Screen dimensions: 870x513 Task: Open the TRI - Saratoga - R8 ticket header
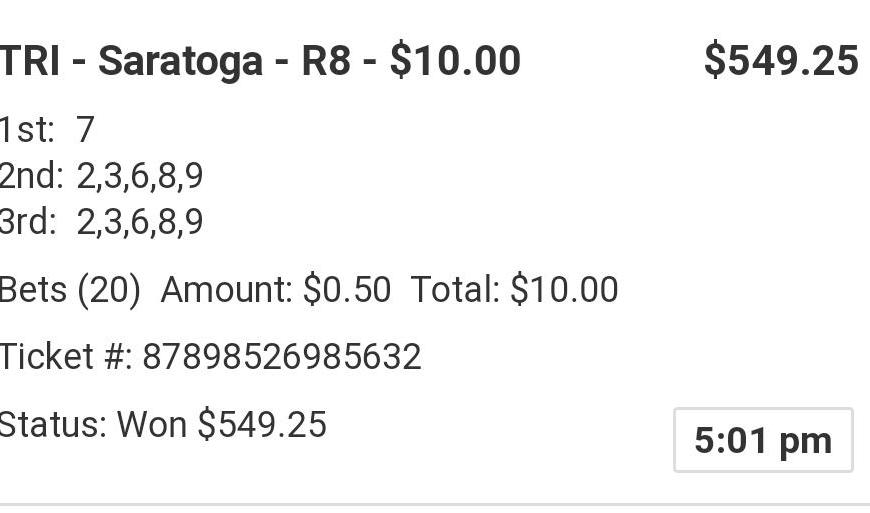click(x=260, y=61)
